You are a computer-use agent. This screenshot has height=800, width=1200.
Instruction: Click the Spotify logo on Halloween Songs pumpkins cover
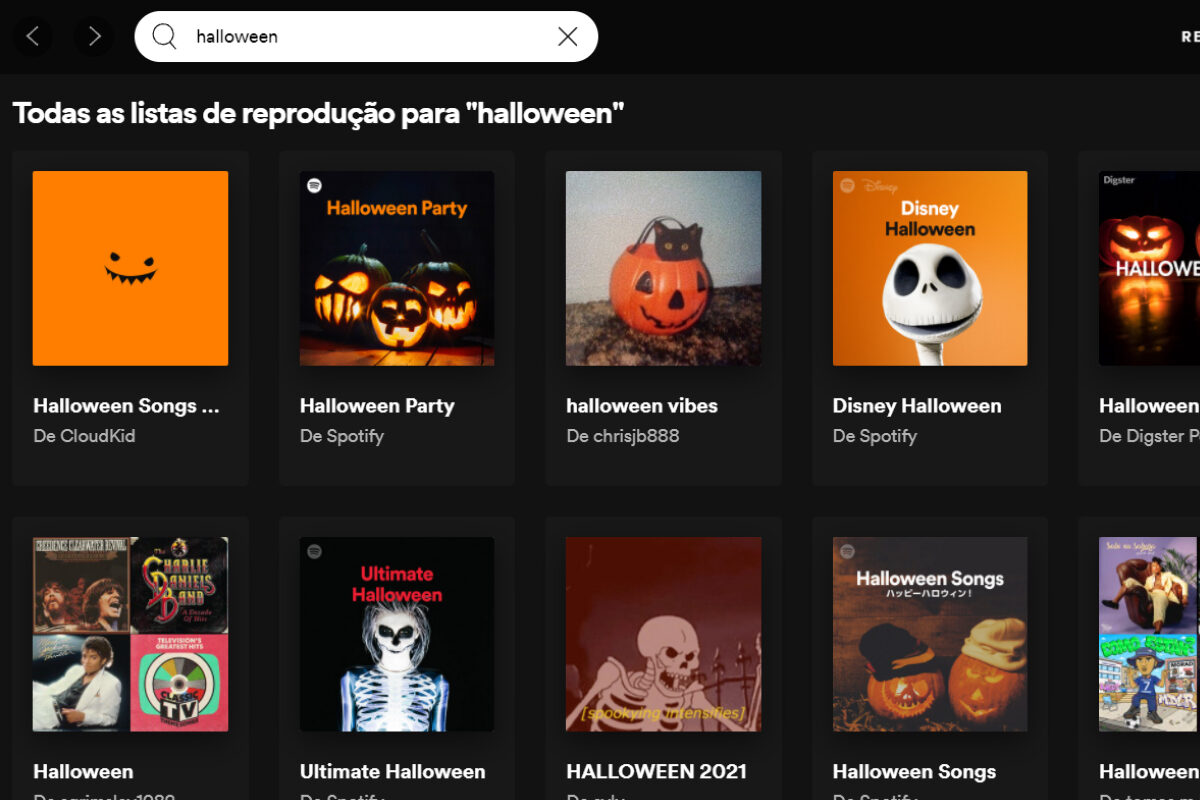(x=847, y=552)
